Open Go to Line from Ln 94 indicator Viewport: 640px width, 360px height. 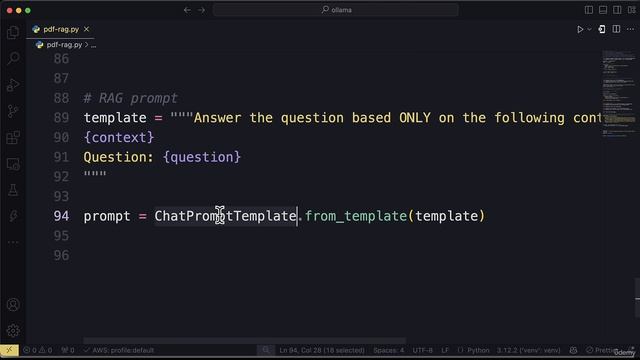pyautogui.click(x=322, y=350)
